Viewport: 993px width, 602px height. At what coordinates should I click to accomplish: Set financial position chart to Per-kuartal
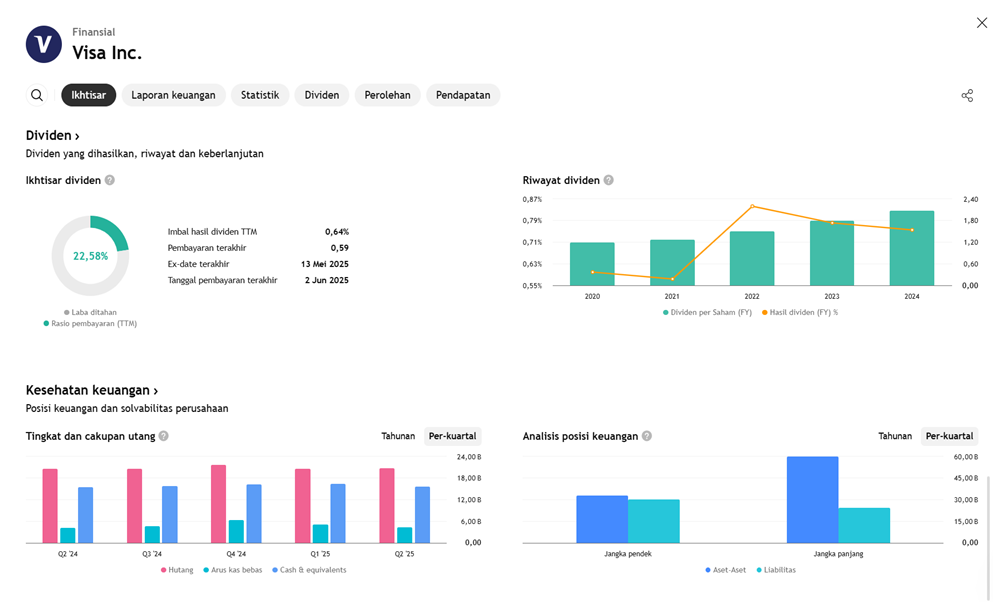click(949, 436)
